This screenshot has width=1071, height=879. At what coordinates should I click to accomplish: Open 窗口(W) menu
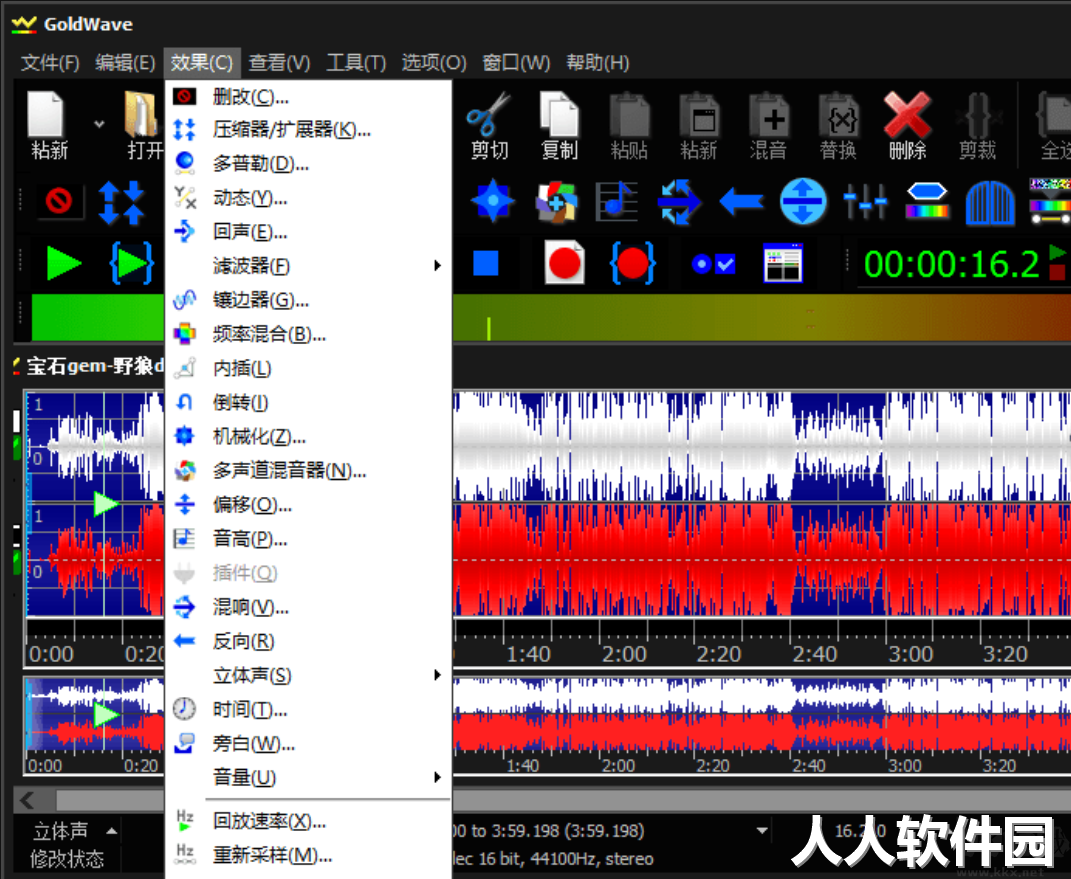[516, 63]
